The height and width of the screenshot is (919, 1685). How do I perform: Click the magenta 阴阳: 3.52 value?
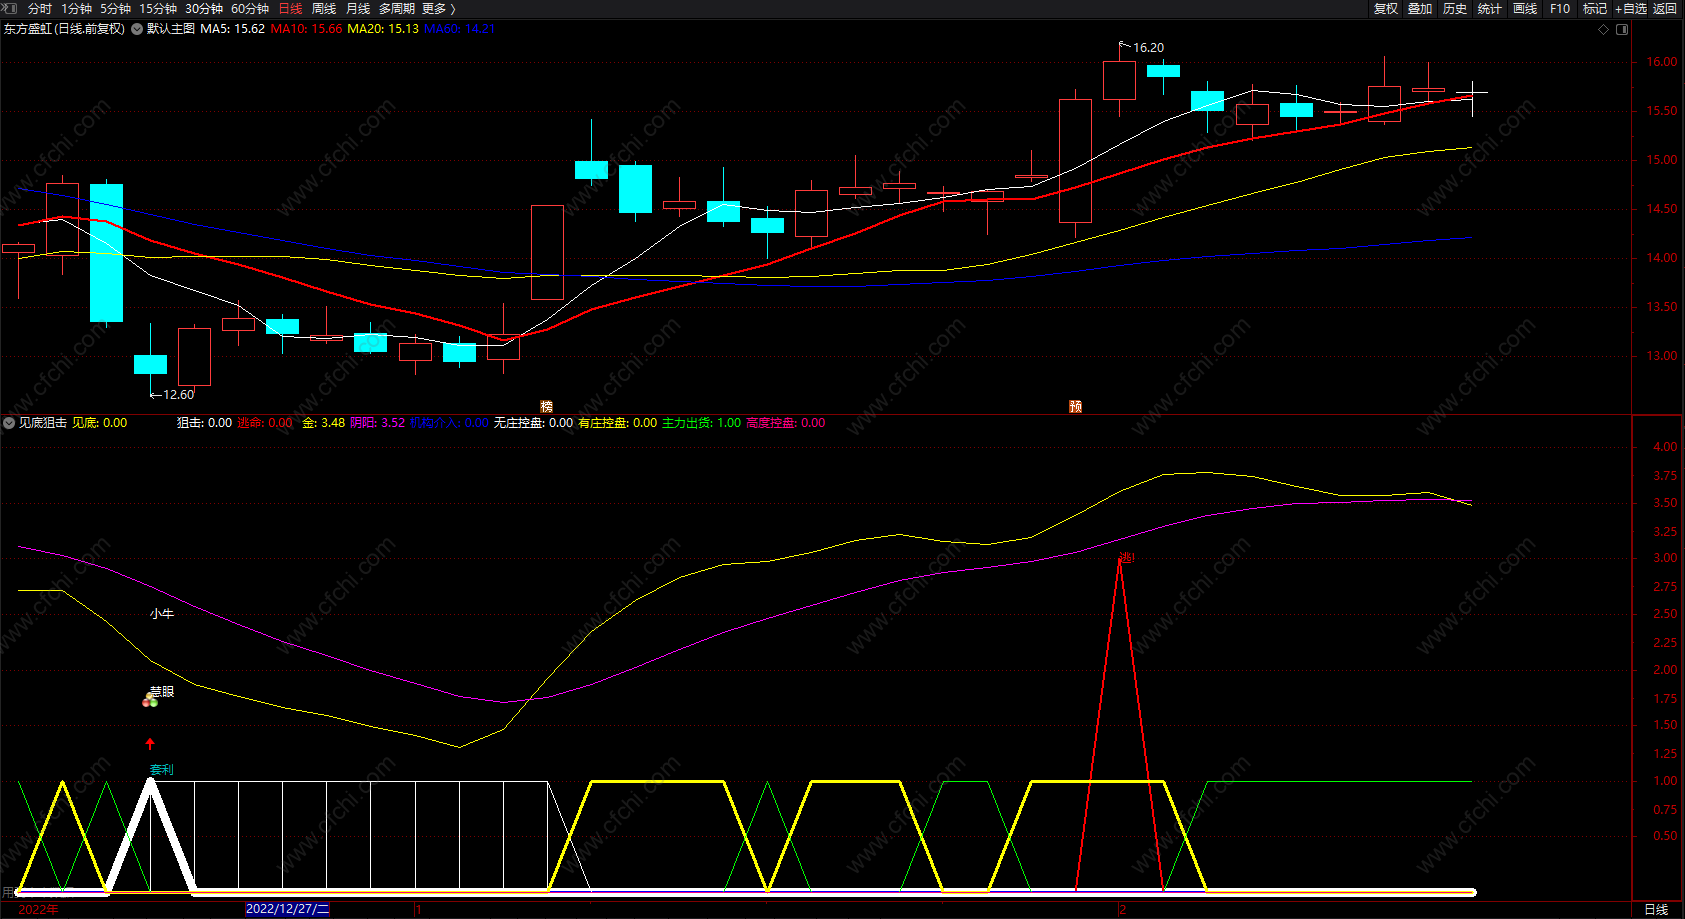tap(377, 423)
